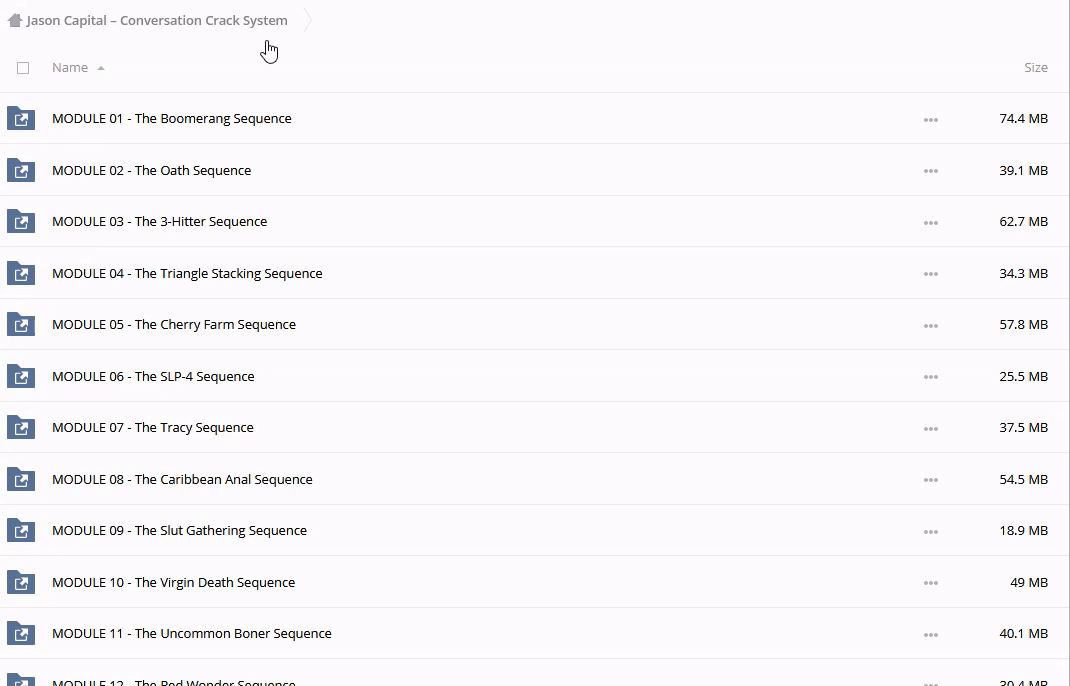Click the shared folder icon for MODULE 07
Image resolution: width=1070 pixels, height=686 pixels.
(21, 428)
